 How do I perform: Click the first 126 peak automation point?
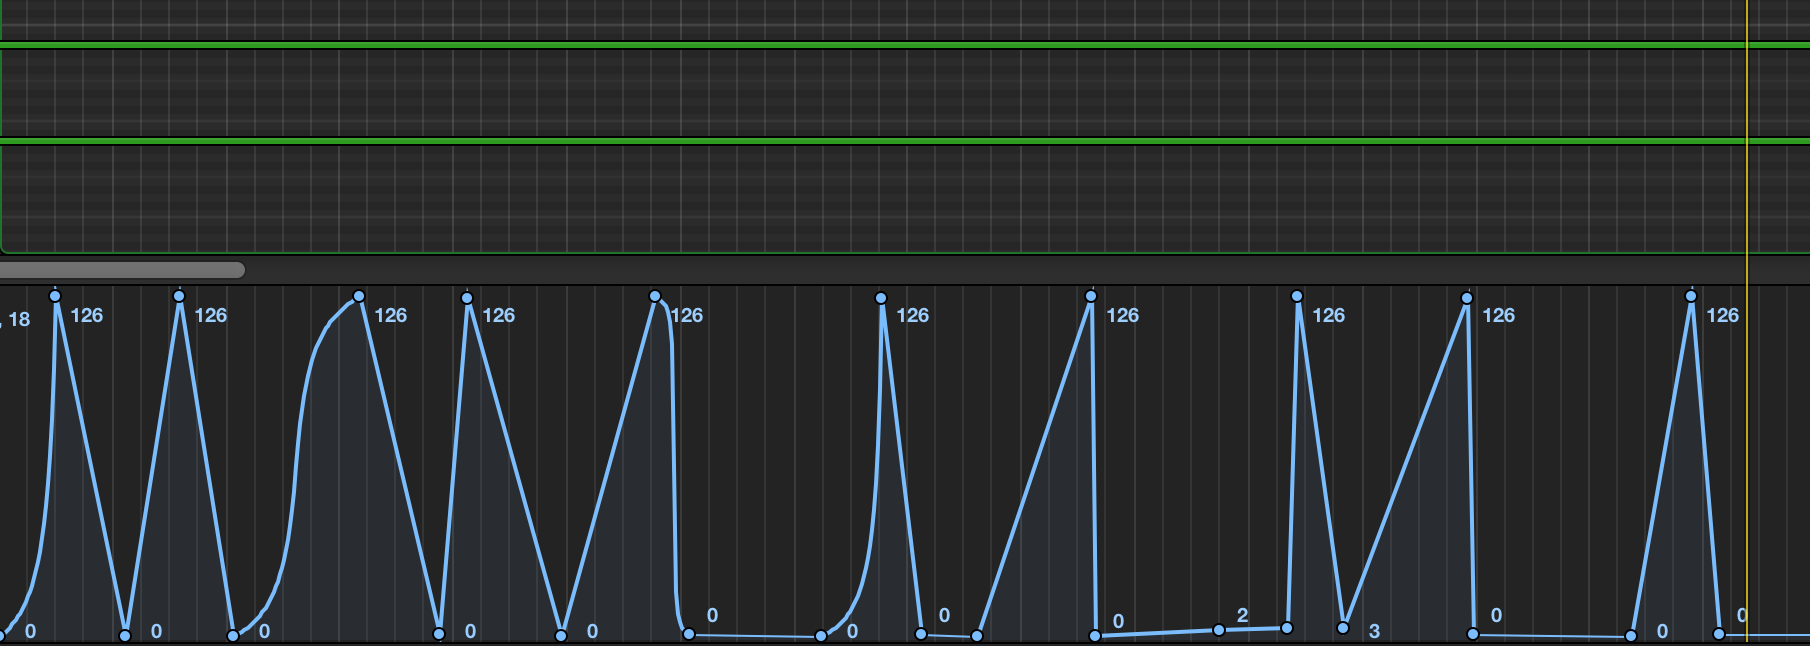(55, 296)
